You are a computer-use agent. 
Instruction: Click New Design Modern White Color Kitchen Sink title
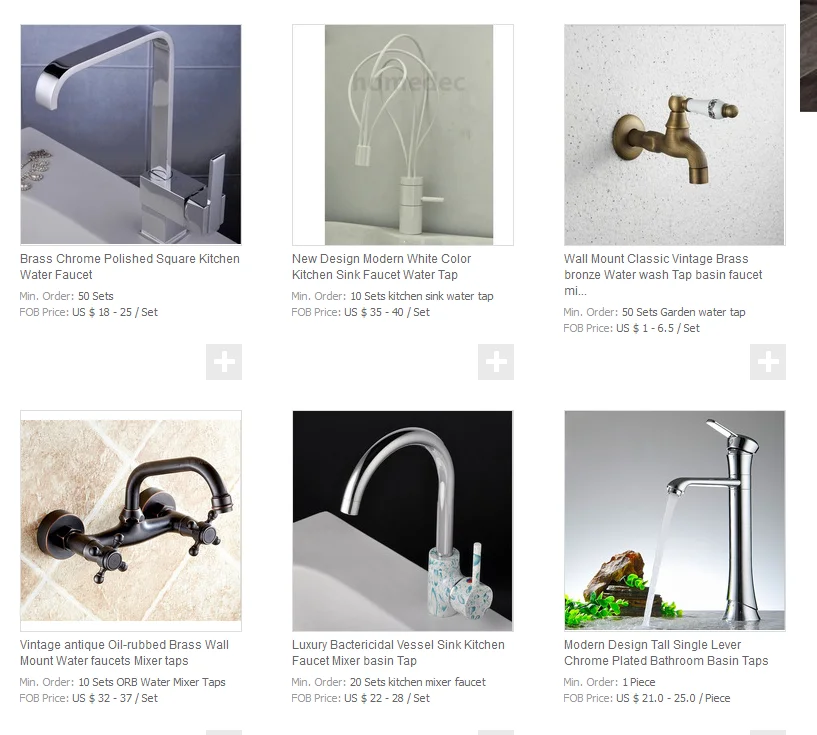[x=381, y=267]
